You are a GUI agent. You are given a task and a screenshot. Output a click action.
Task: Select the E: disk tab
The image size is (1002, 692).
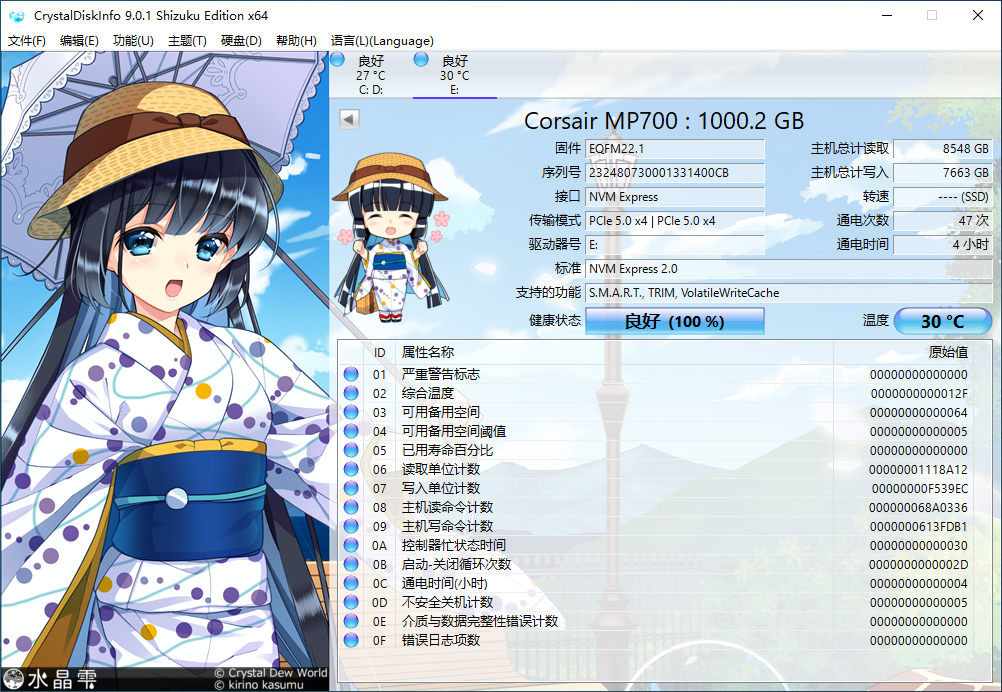[x=454, y=75]
